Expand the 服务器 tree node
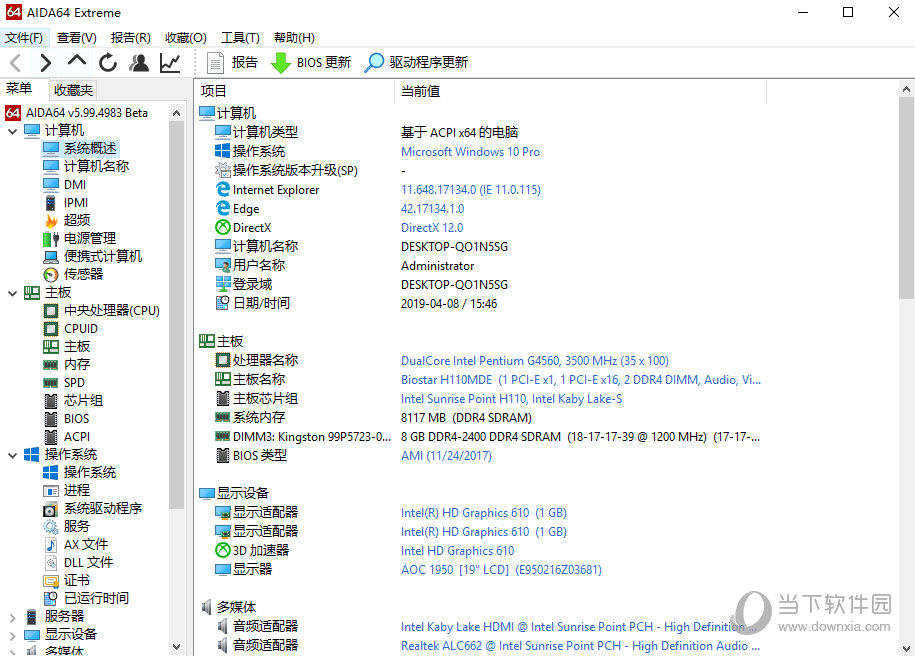Screen dimensions: 915x656 [12, 617]
